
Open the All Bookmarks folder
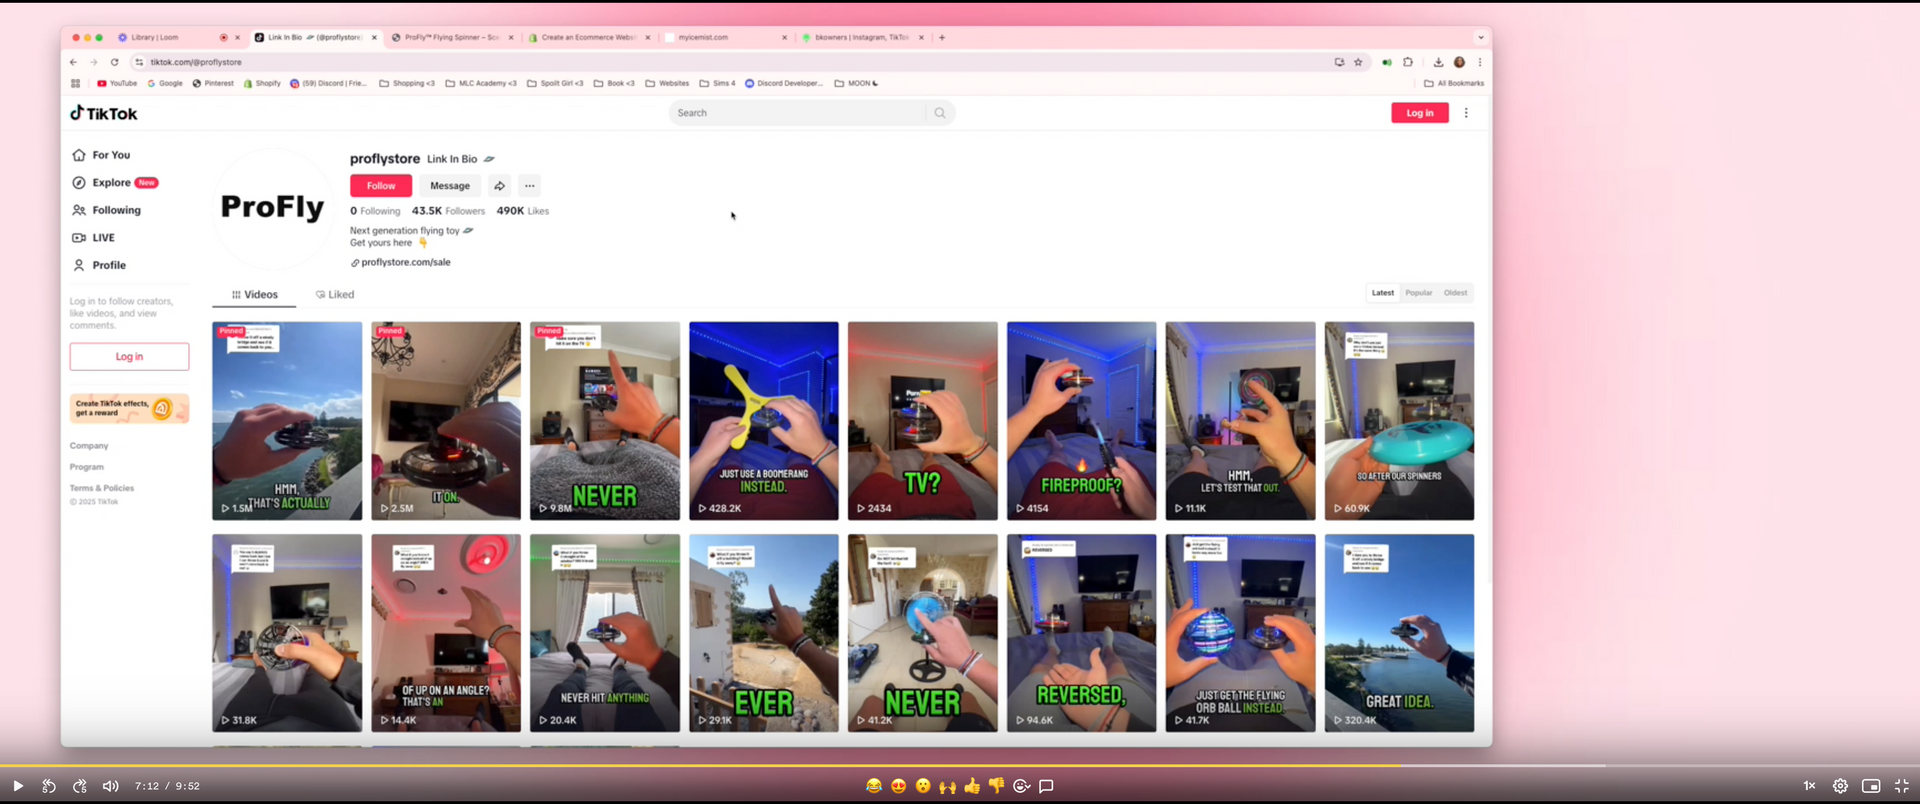coord(1454,84)
